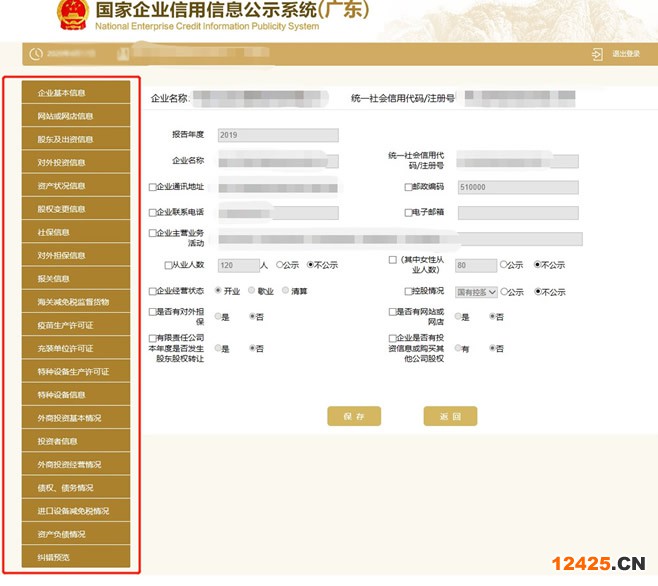Go to 疫苗生产许可证 section
This screenshot has height=586, width=658.
tap(76, 325)
